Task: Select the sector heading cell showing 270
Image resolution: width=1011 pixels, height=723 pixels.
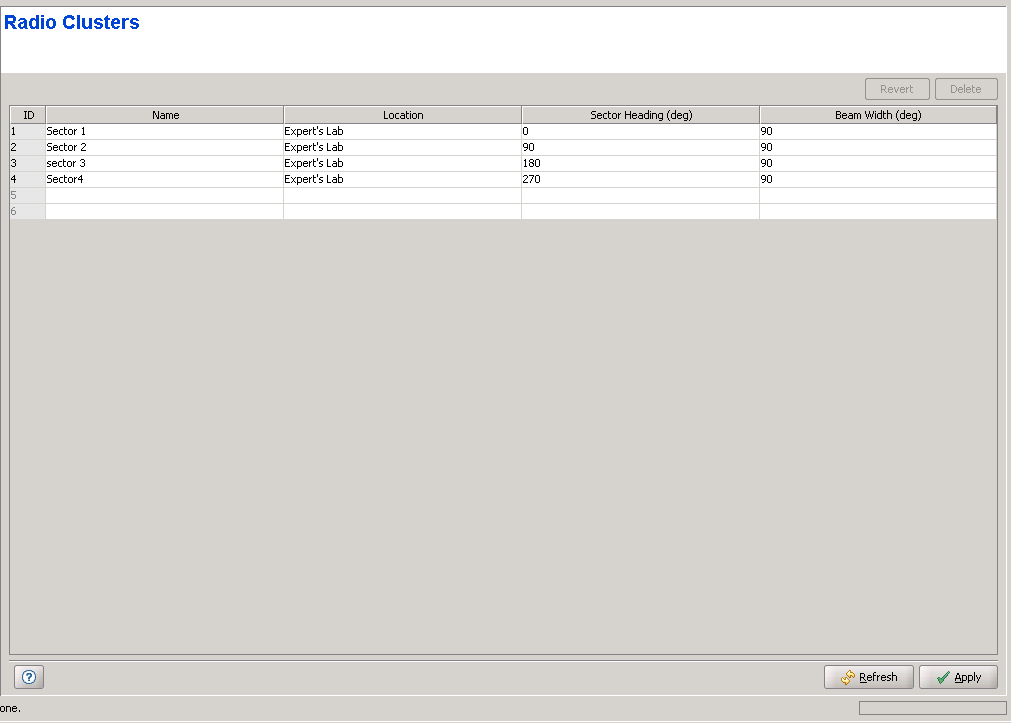Action: [640, 179]
